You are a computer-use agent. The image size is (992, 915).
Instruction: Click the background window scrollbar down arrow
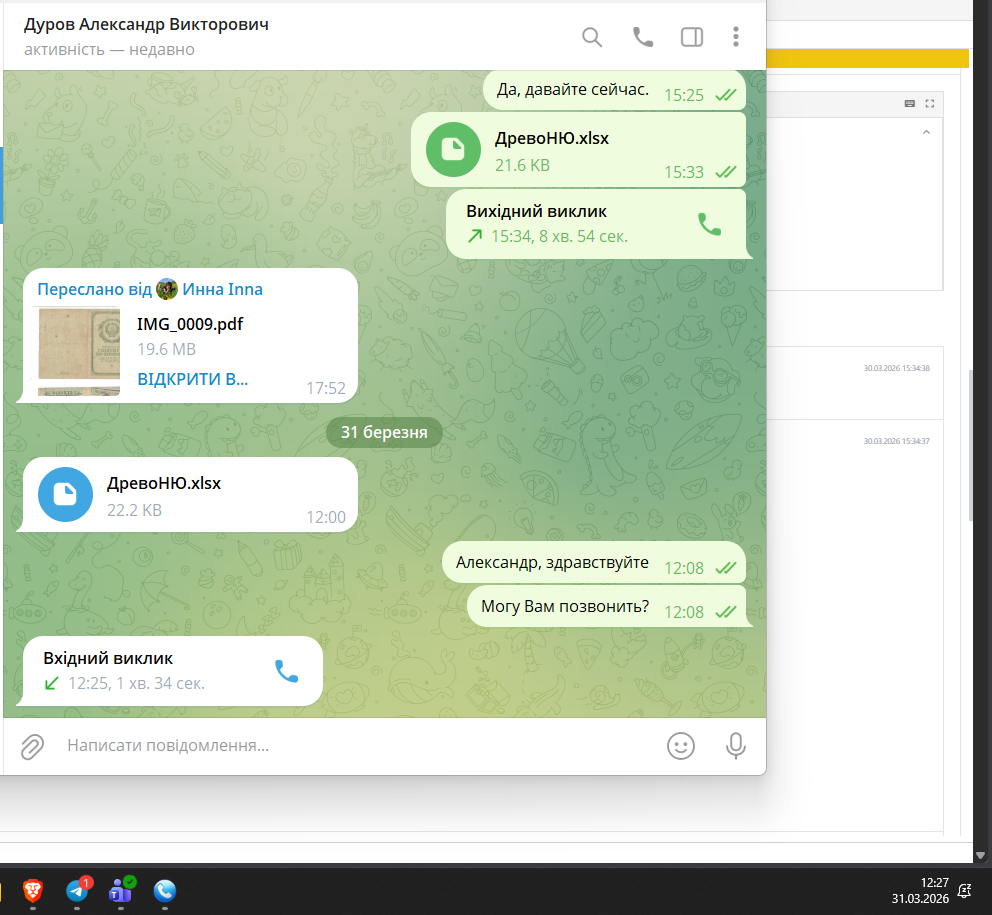(980, 856)
